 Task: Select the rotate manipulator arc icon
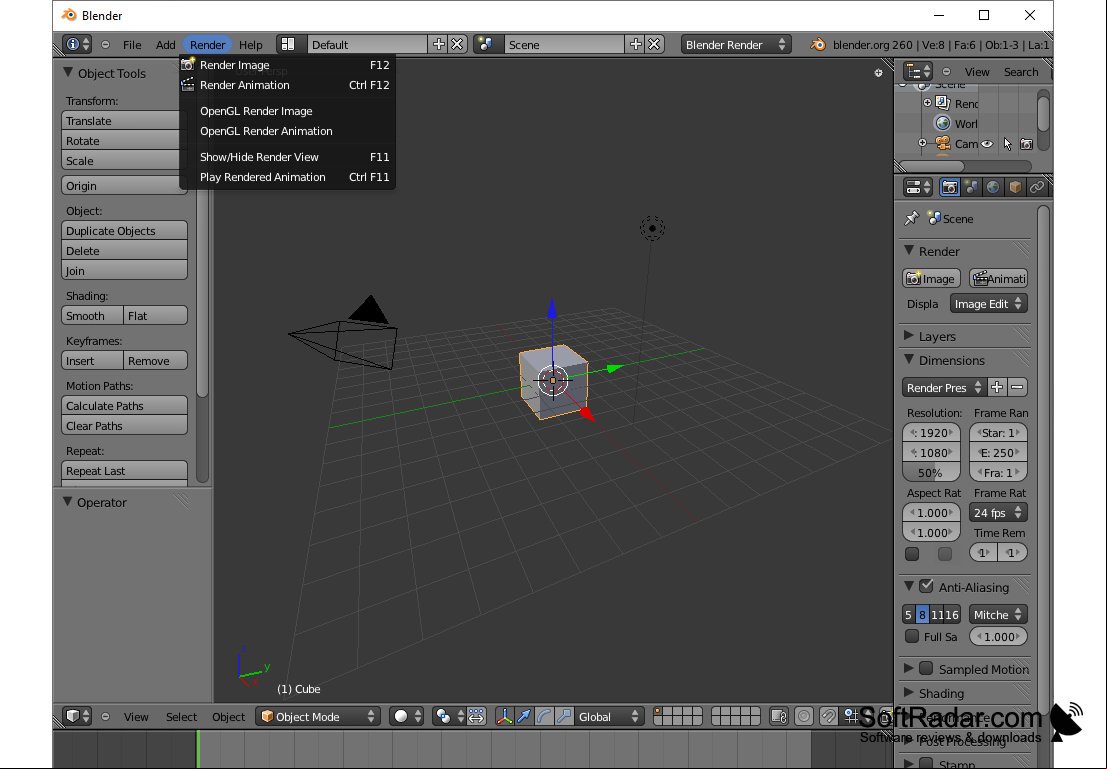click(x=544, y=716)
